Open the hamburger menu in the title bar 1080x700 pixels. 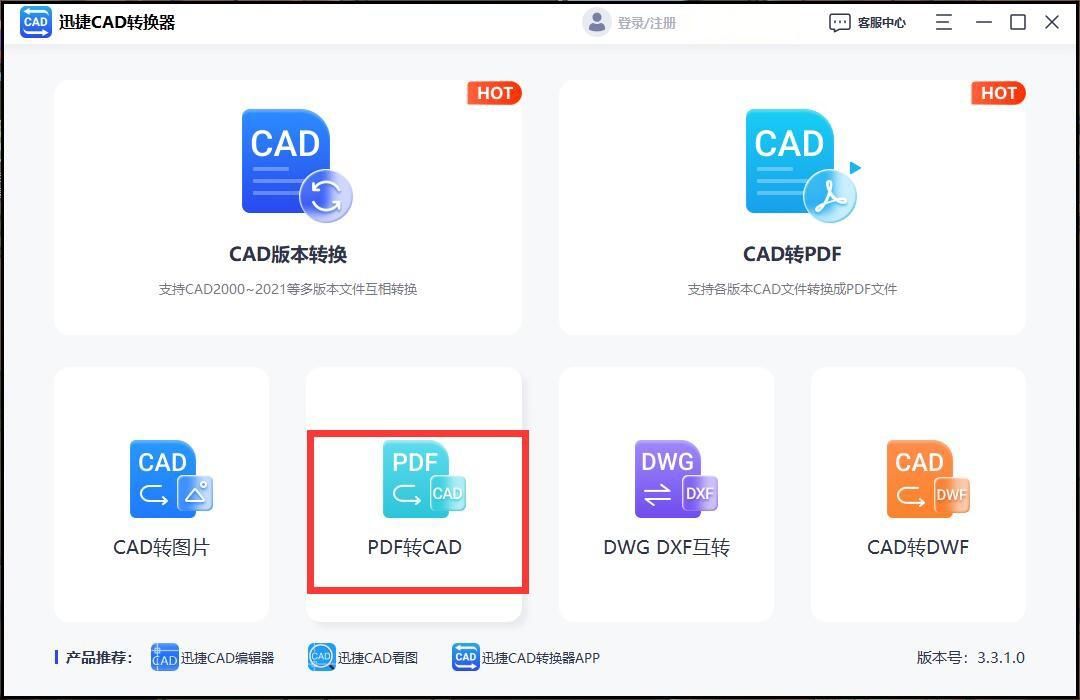tap(943, 21)
